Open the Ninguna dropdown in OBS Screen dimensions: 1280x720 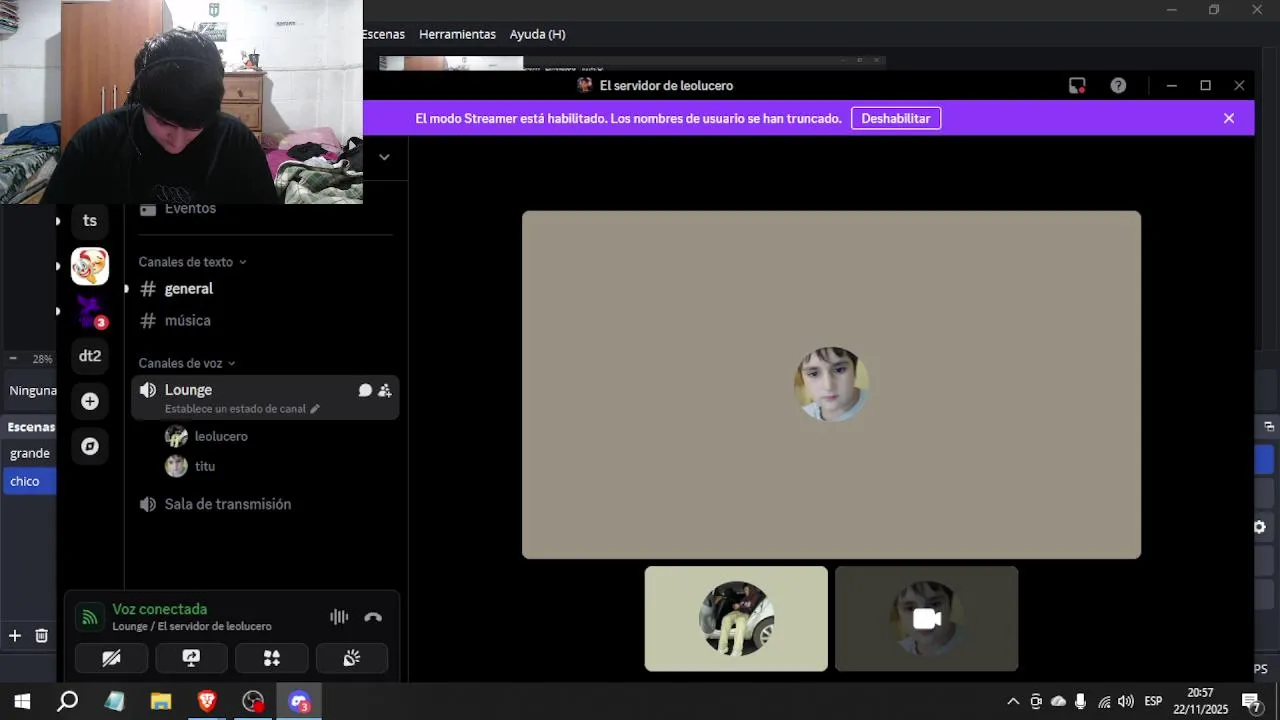click(30, 390)
